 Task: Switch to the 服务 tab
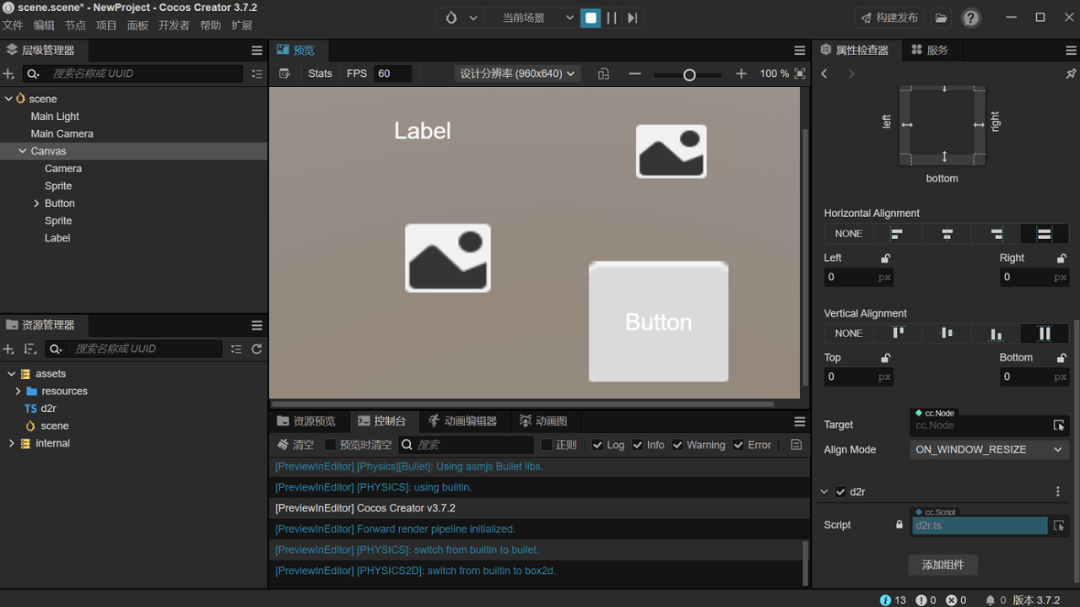(x=930, y=50)
